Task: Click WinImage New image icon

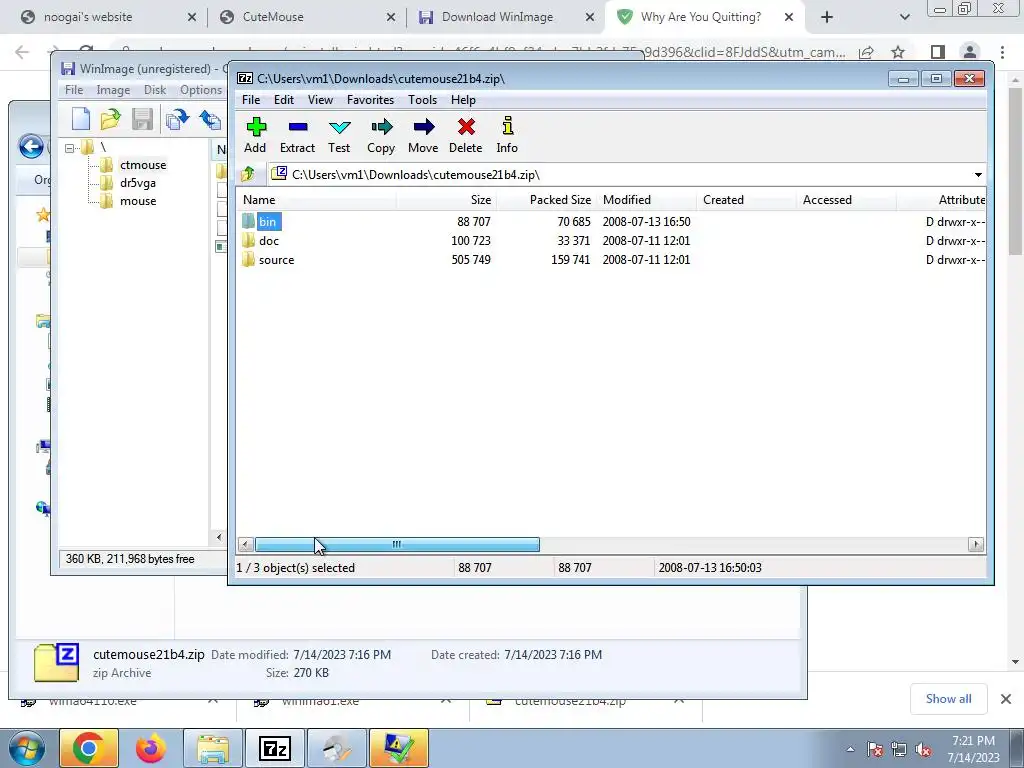Action: point(81,120)
